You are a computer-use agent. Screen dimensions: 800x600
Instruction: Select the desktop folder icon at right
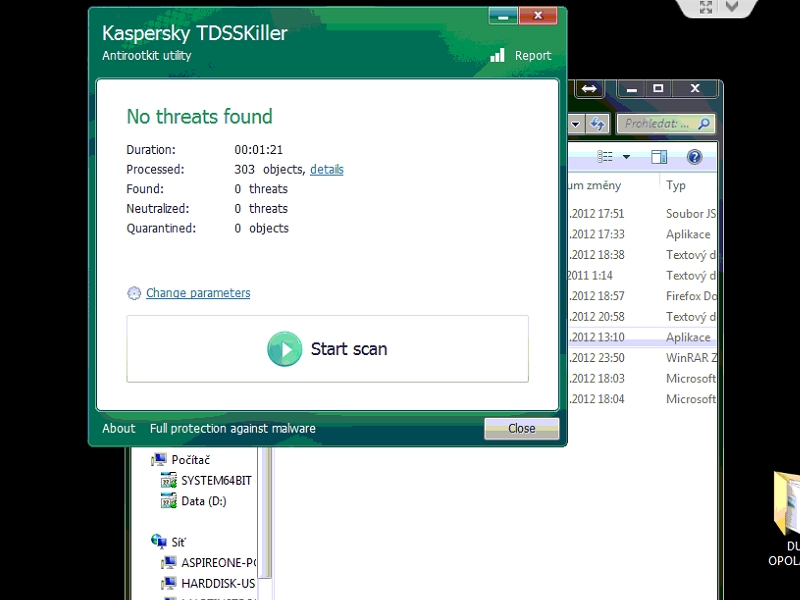click(x=787, y=503)
